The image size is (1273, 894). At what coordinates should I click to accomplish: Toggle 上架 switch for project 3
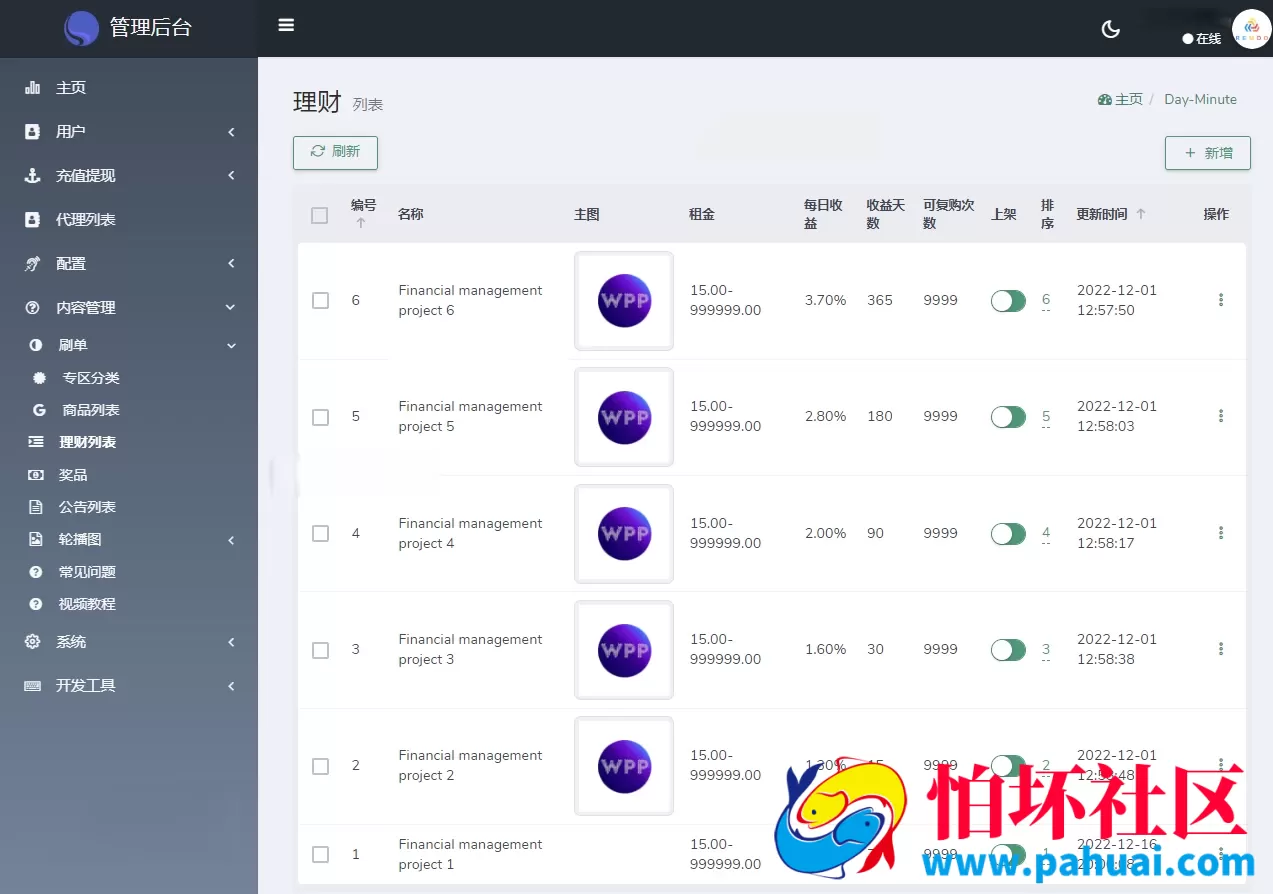click(x=1008, y=650)
